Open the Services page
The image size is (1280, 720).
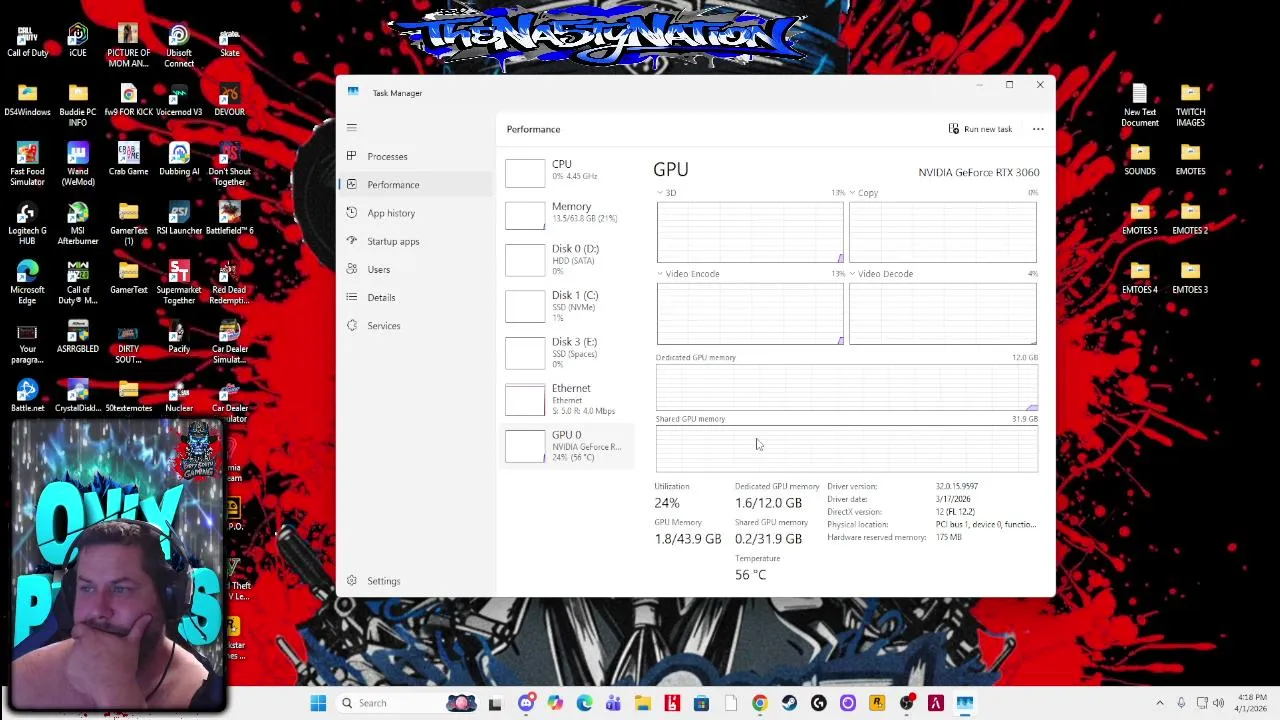tap(414, 325)
